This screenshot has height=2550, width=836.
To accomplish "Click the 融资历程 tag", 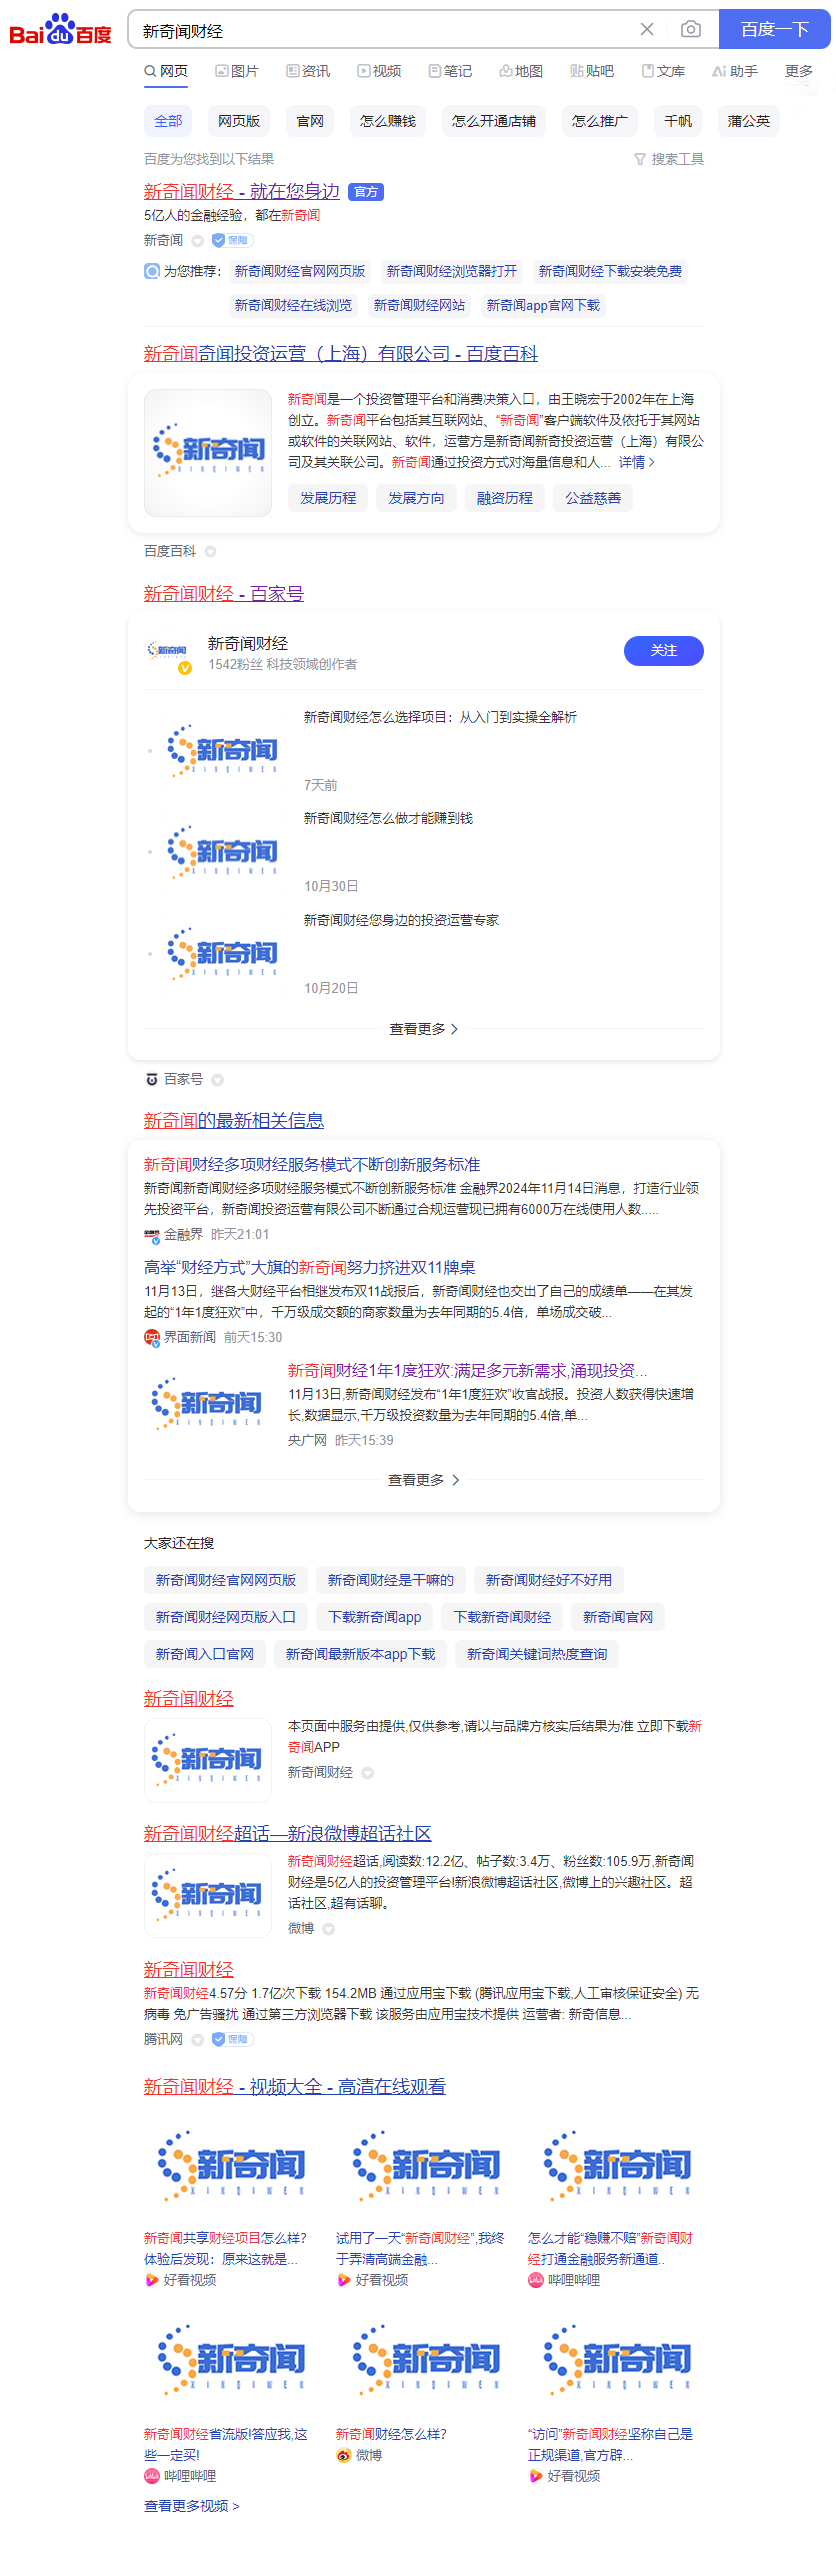I will (504, 498).
